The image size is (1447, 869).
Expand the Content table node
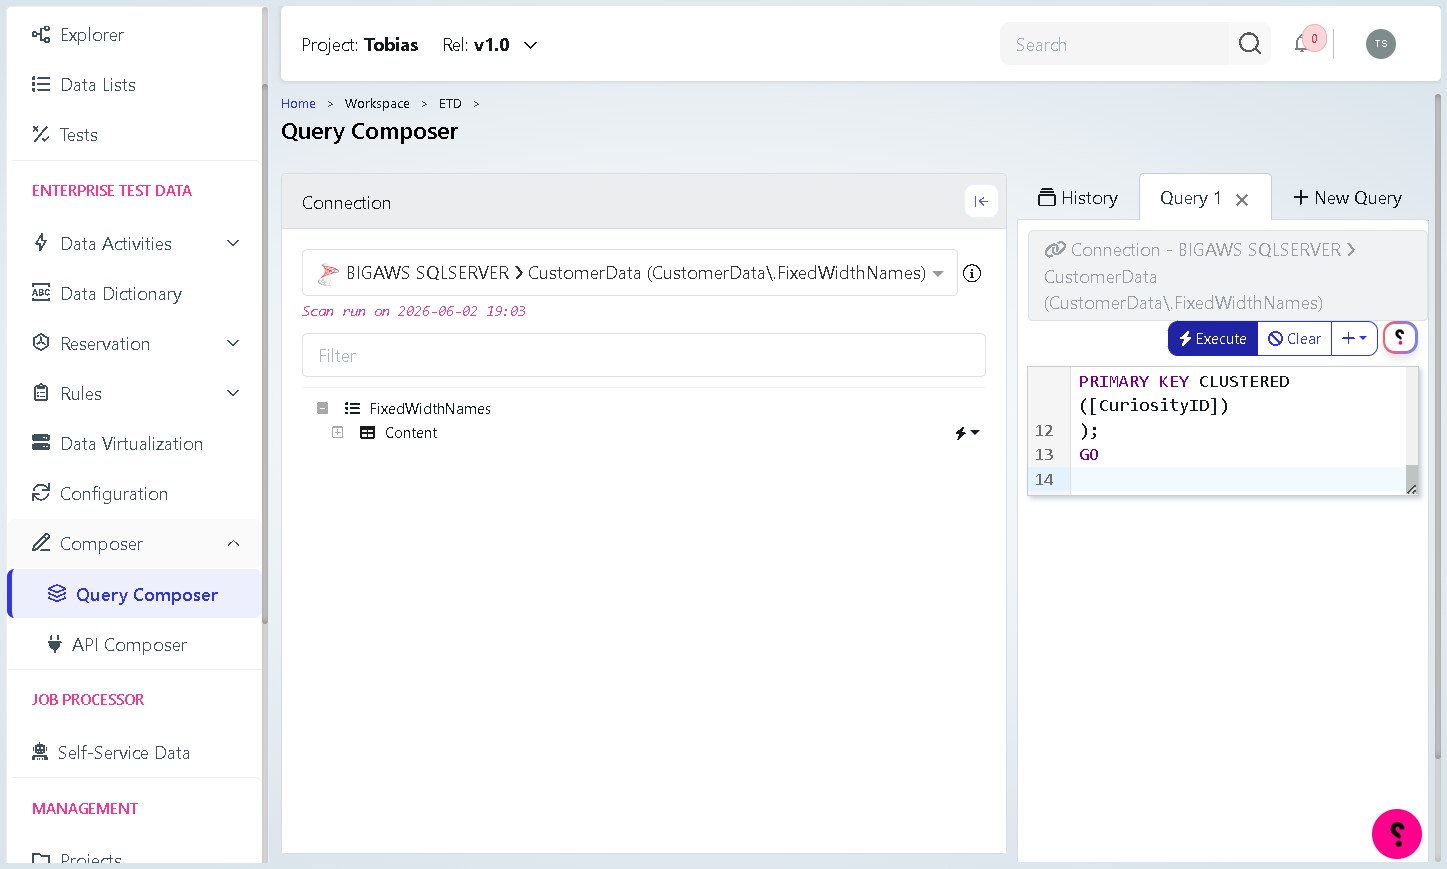pyautogui.click(x=338, y=433)
